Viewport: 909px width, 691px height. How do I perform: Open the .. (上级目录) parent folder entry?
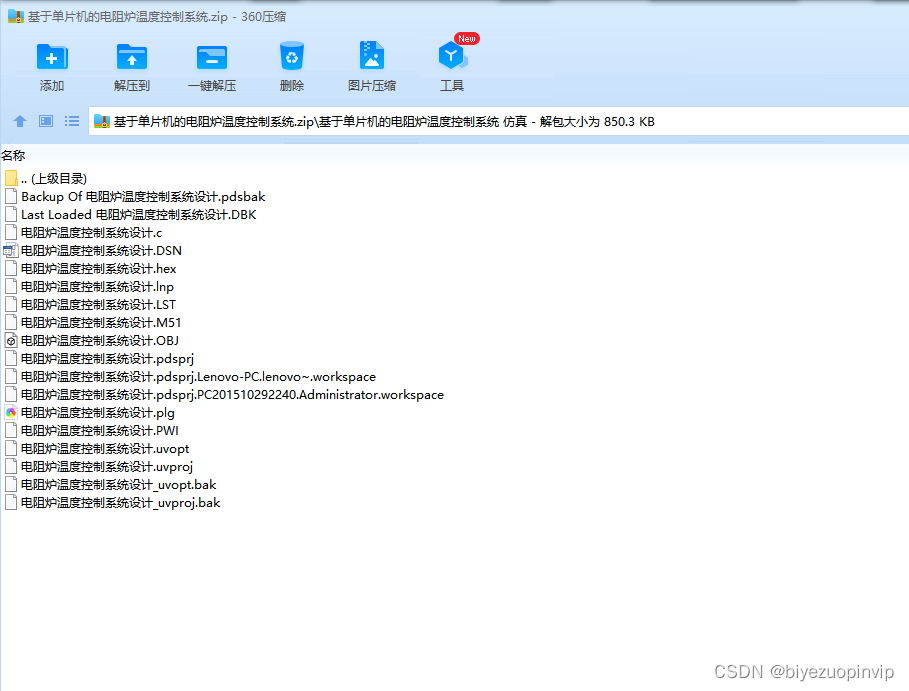54,179
